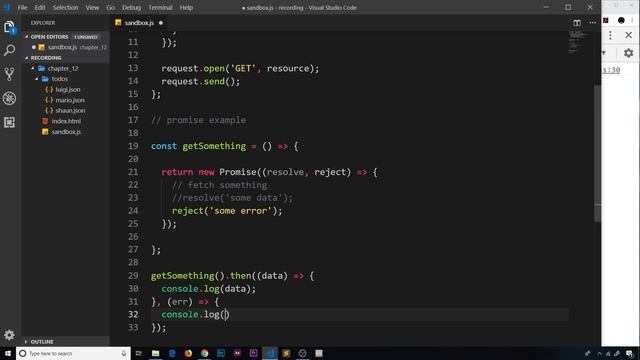Open the Go menu
The width and height of the screenshot is (640, 360).
click(111, 7)
